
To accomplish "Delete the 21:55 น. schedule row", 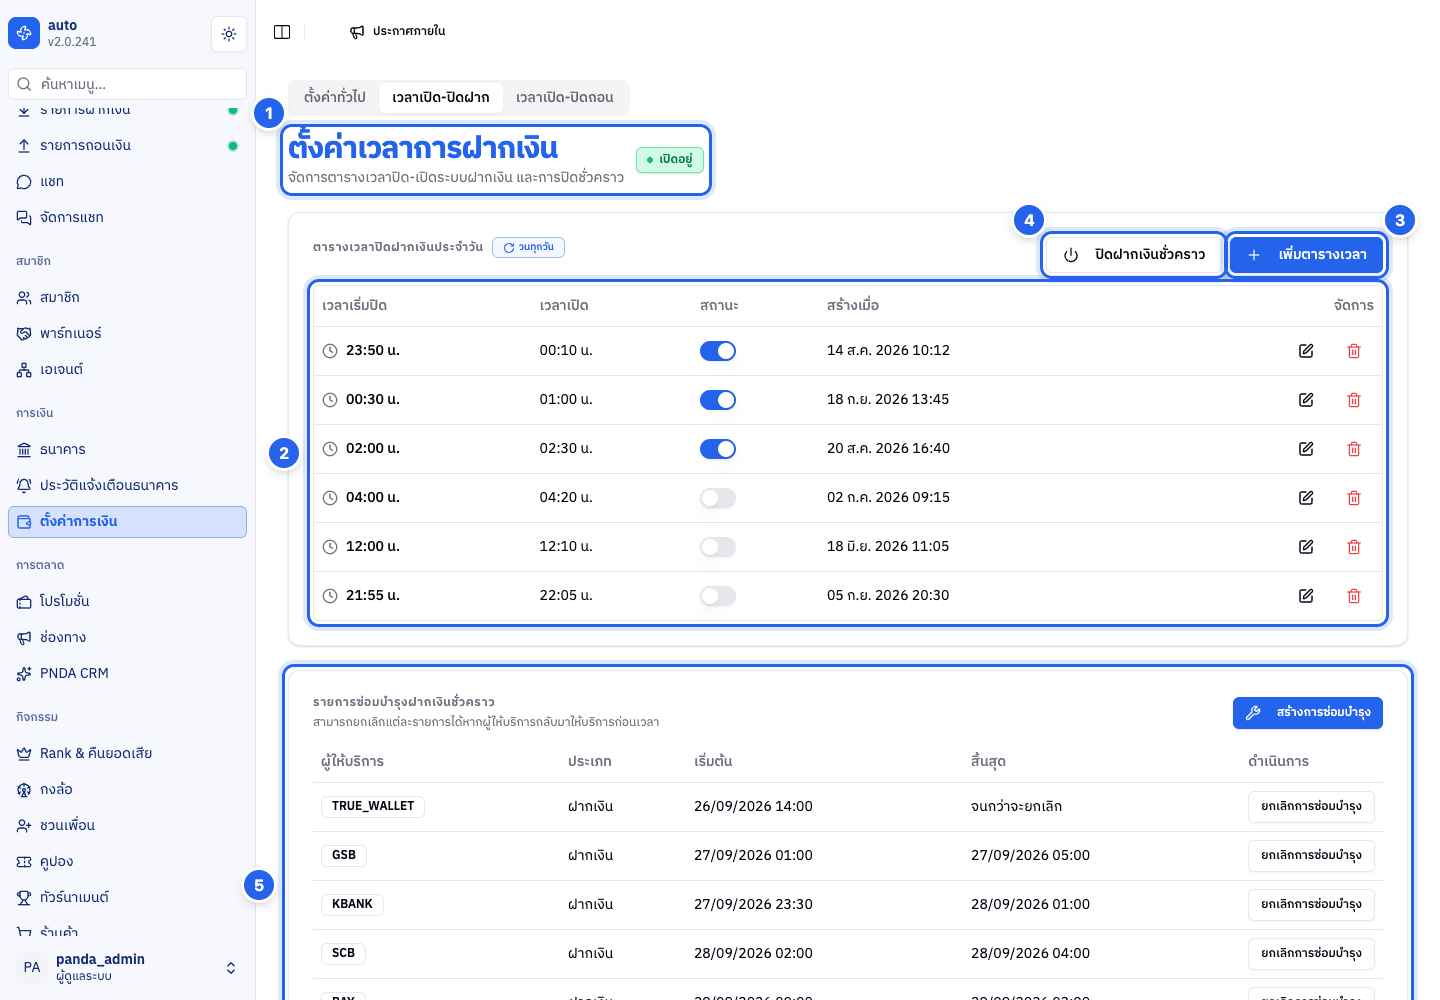I will [1354, 596].
